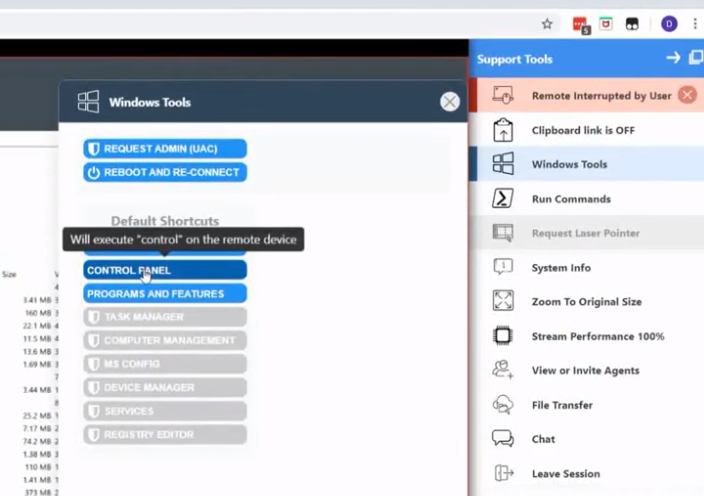Select Request Laser Pointer
704x496 pixels.
(x=586, y=233)
